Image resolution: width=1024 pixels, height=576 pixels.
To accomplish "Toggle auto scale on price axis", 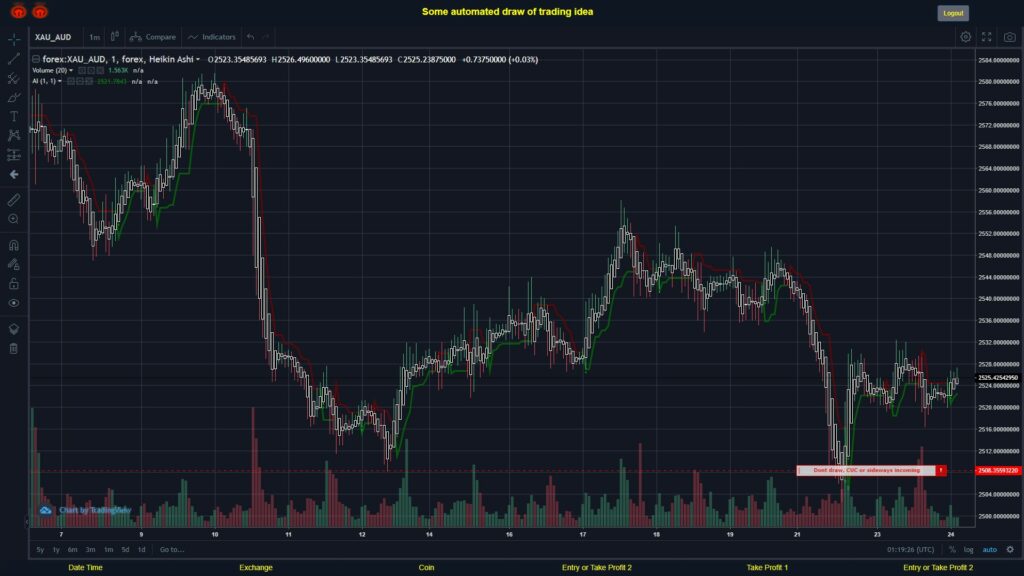I will tap(990, 549).
